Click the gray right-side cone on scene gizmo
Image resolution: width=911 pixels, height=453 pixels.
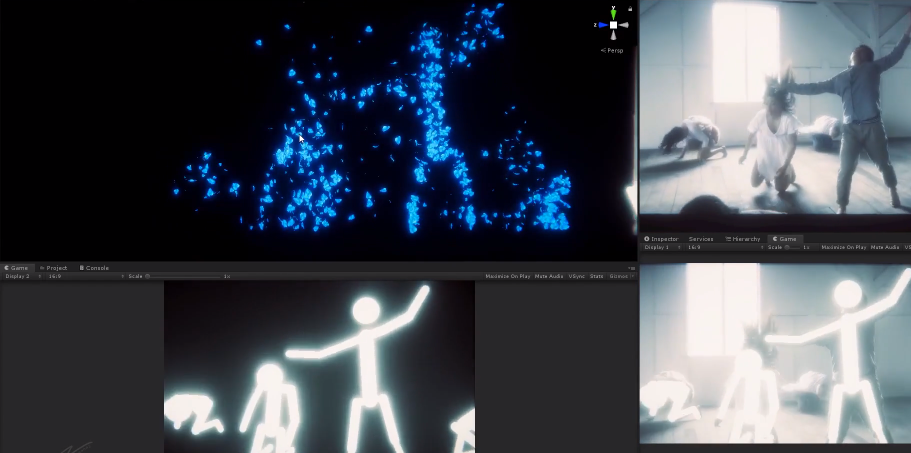point(625,25)
